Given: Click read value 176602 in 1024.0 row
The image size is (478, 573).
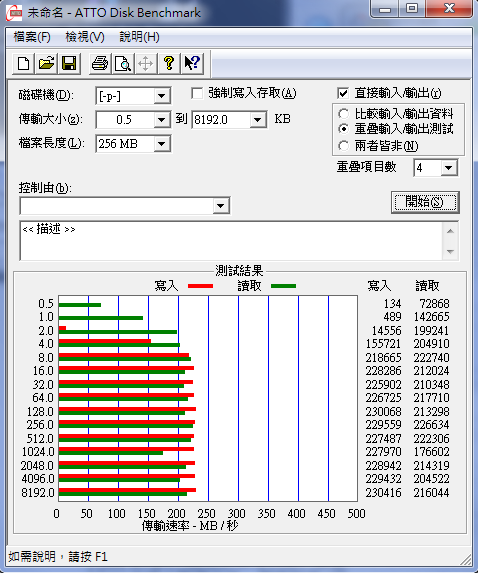Looking at the screenshot, I should click(x=431, y=452).
